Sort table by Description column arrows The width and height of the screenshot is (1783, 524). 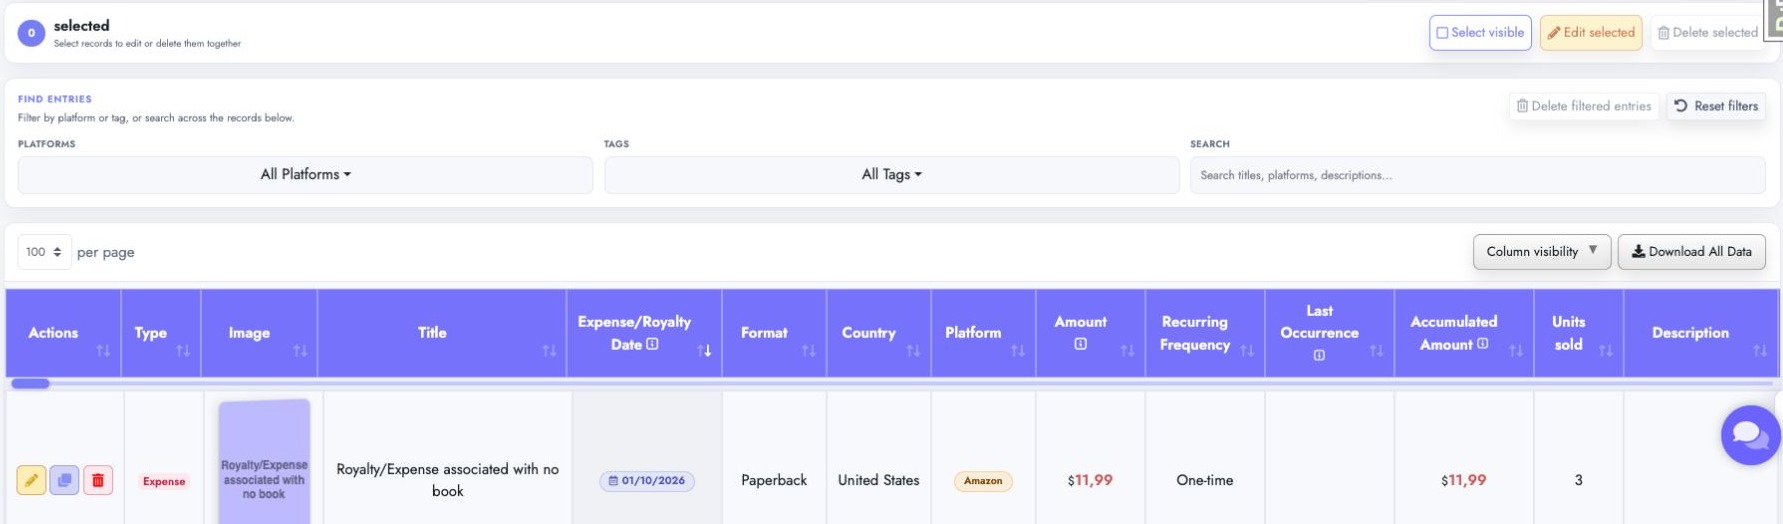[x=1760, y=351]
